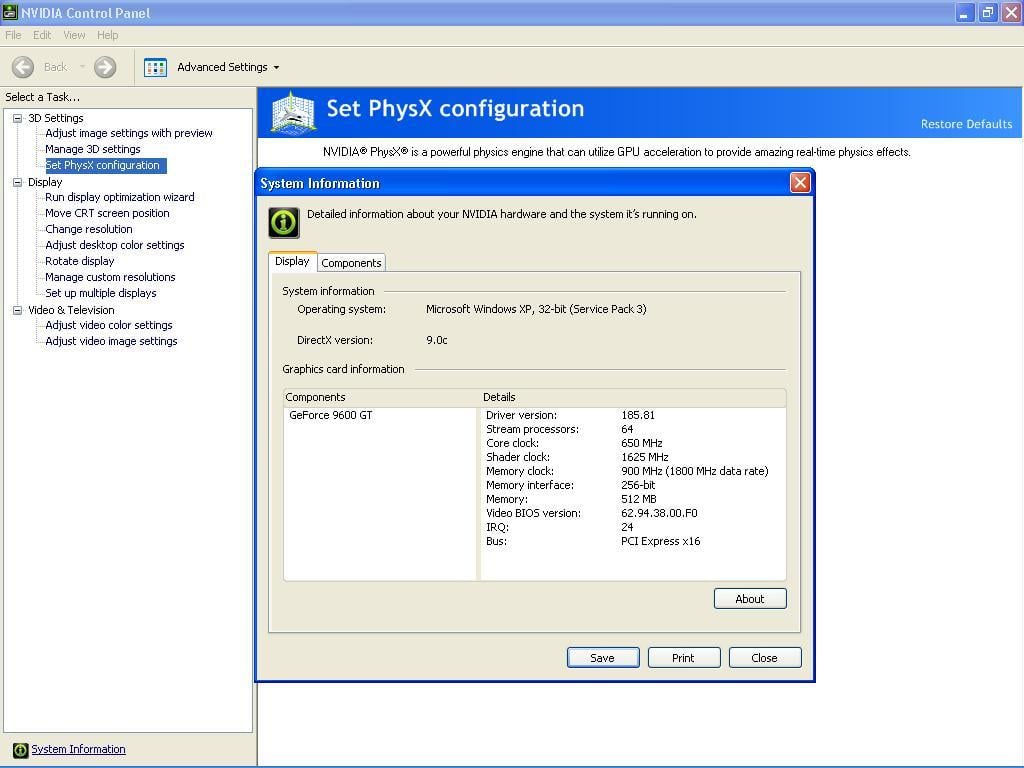Click the Core clock value 650 MHz
1024x768 pixels.
(x=642, y=443)
